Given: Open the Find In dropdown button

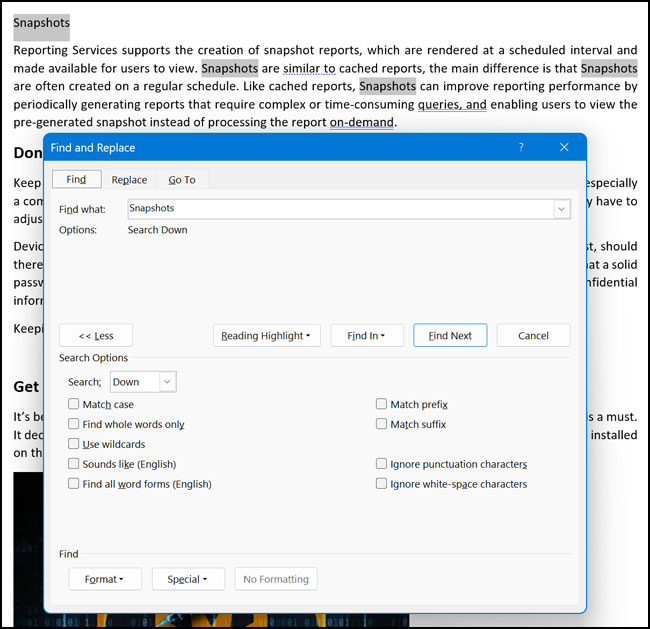Looking at the screenshot, I should 367,335.
